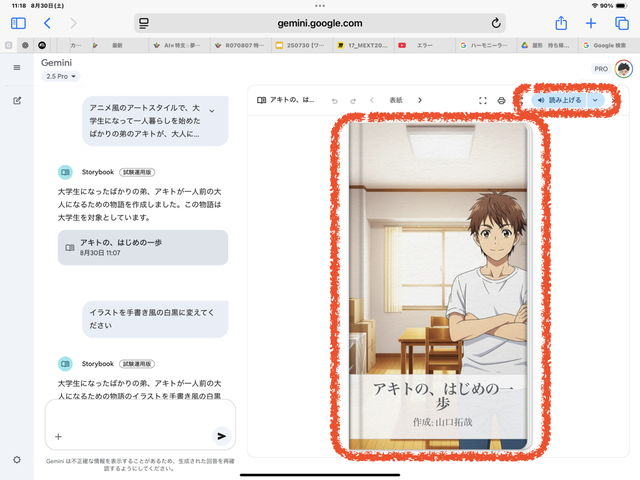Screen dimensions: 640x480
Task: Add a new Safari tab
Action: [591, 23]
